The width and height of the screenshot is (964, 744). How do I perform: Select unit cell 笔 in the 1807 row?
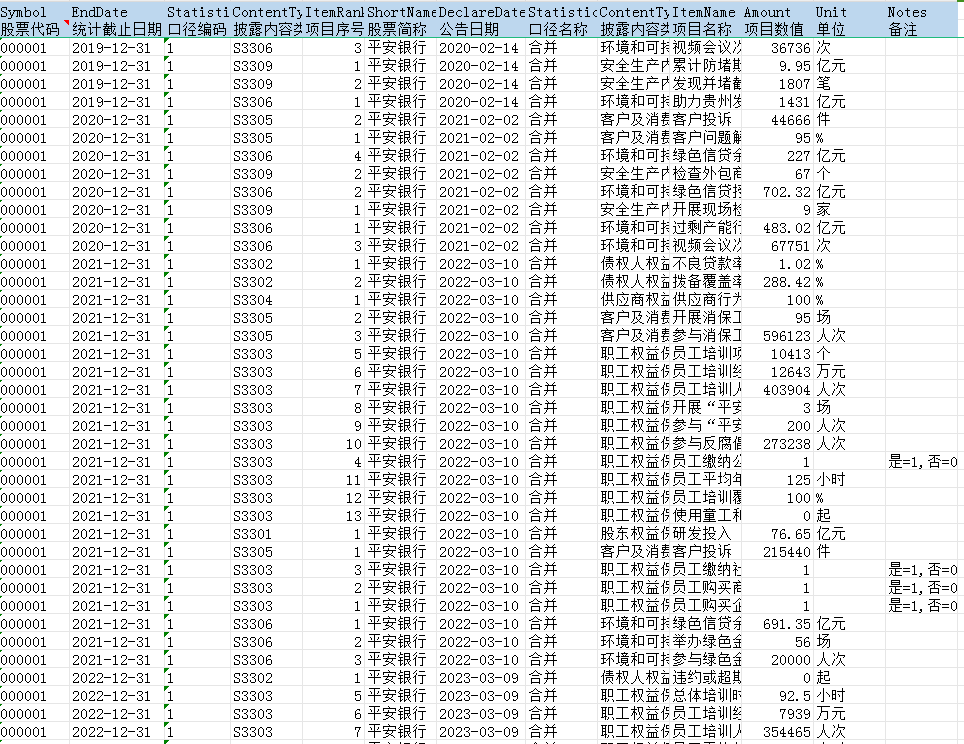coord(850,84)
